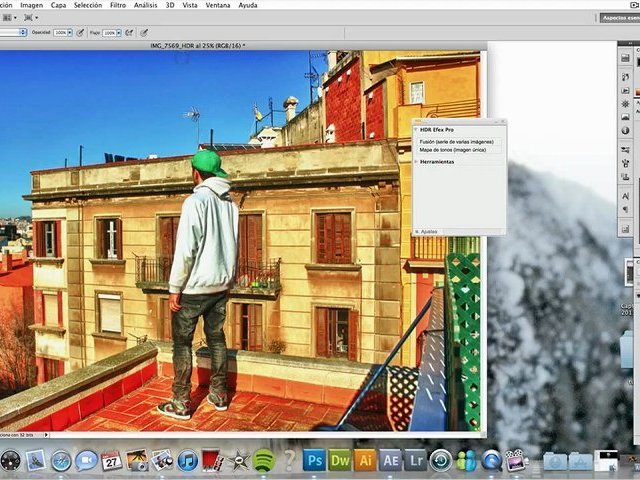Open iCal calendar in the Dock
The width and height of the screenshot is (640, 480).
click(x=111, y=461)
